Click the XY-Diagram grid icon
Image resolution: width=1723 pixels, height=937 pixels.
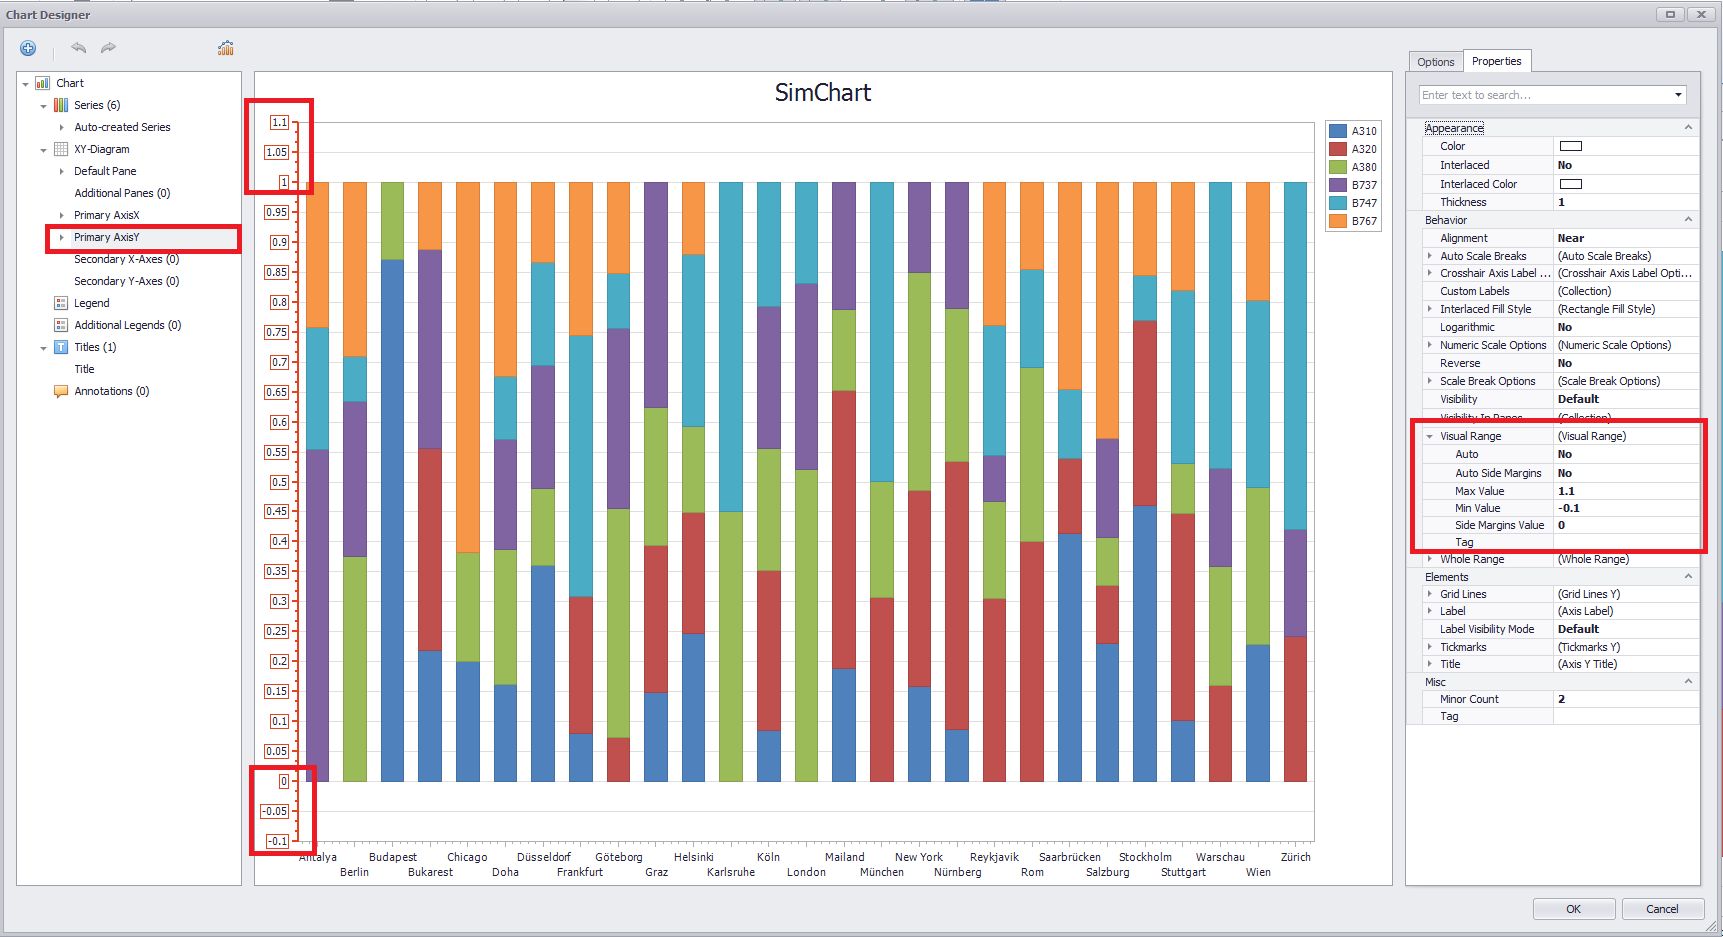tap(61, 149)
